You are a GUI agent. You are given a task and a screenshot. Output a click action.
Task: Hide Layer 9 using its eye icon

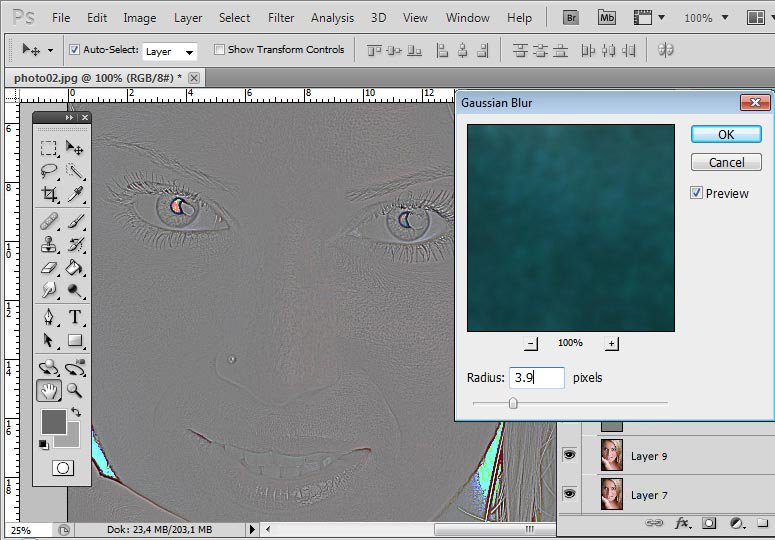570,456
